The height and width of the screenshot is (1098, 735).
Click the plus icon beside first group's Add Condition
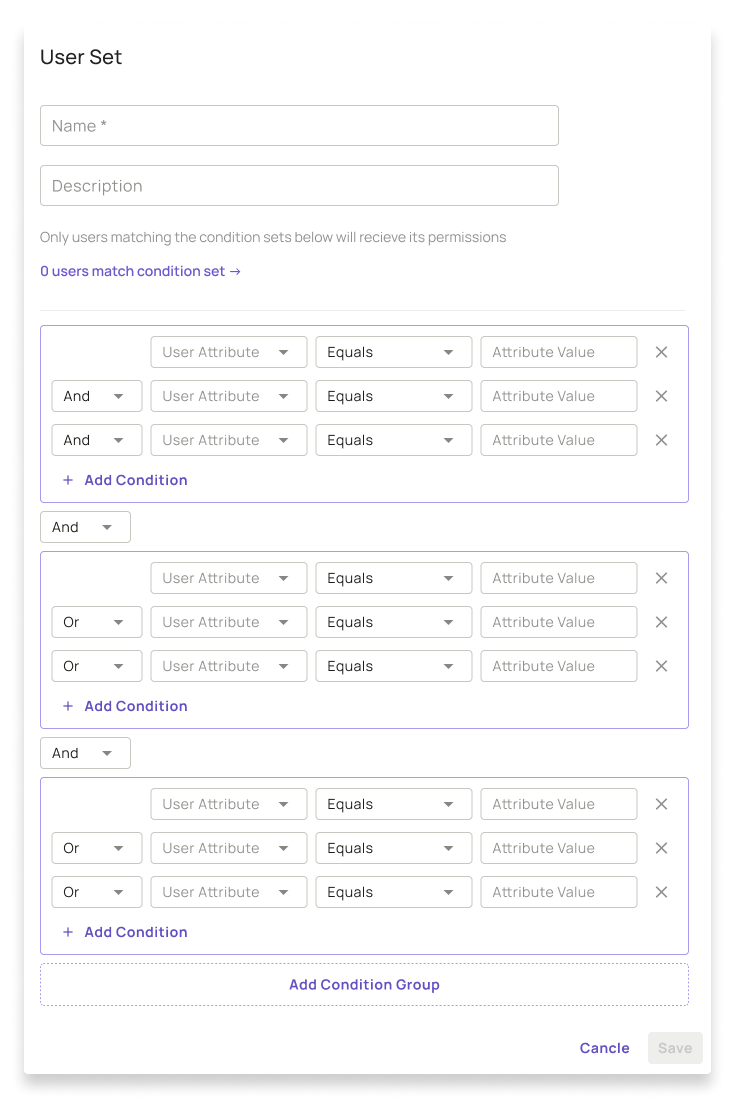coord(67,480)
